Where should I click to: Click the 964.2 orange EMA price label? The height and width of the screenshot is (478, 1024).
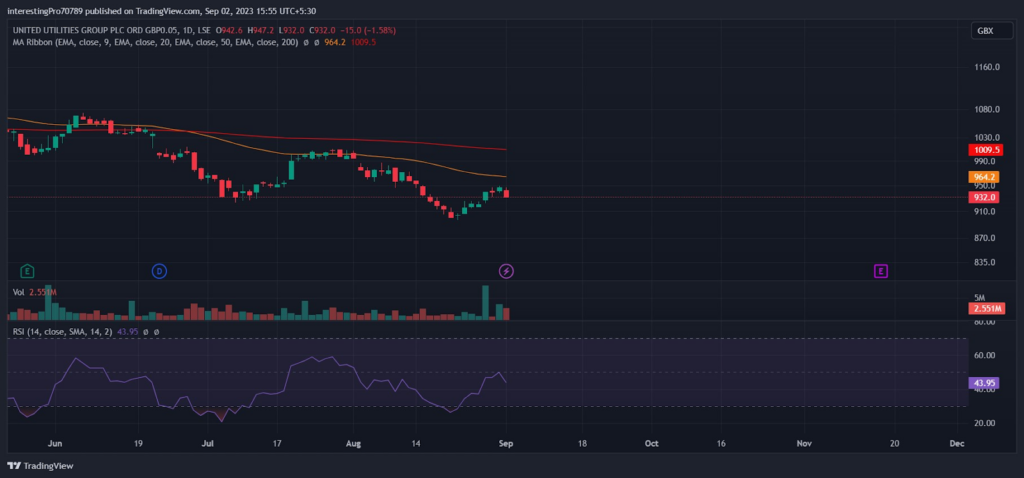pos(984,177)
